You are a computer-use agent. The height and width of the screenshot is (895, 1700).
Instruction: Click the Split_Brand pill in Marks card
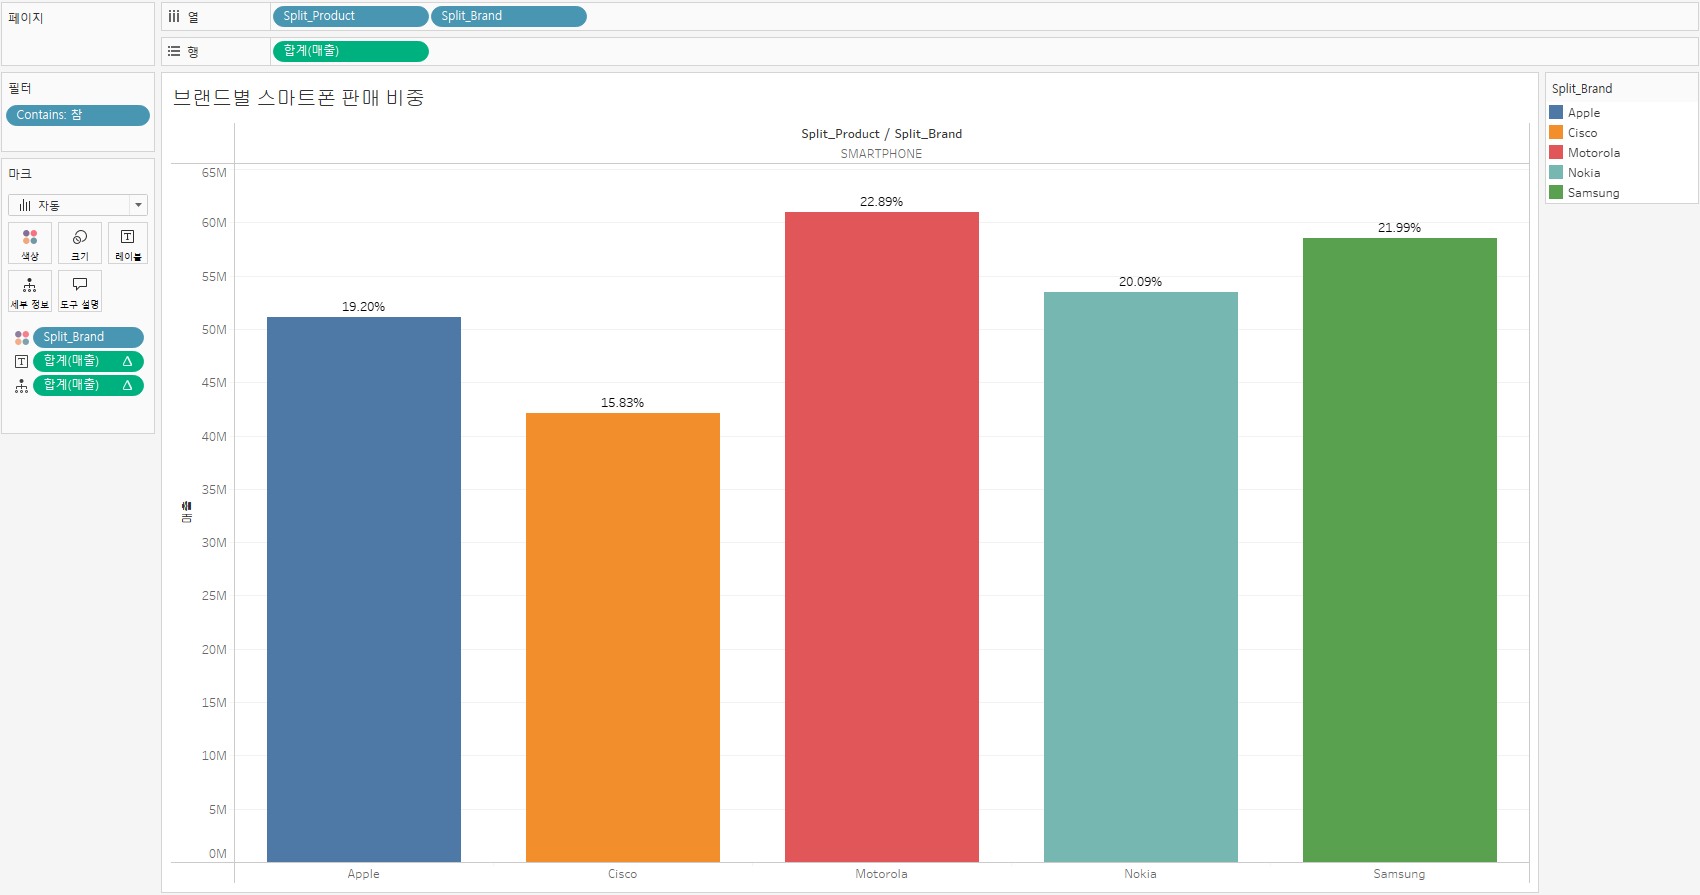pyautogui.click(x=88, y=337)
